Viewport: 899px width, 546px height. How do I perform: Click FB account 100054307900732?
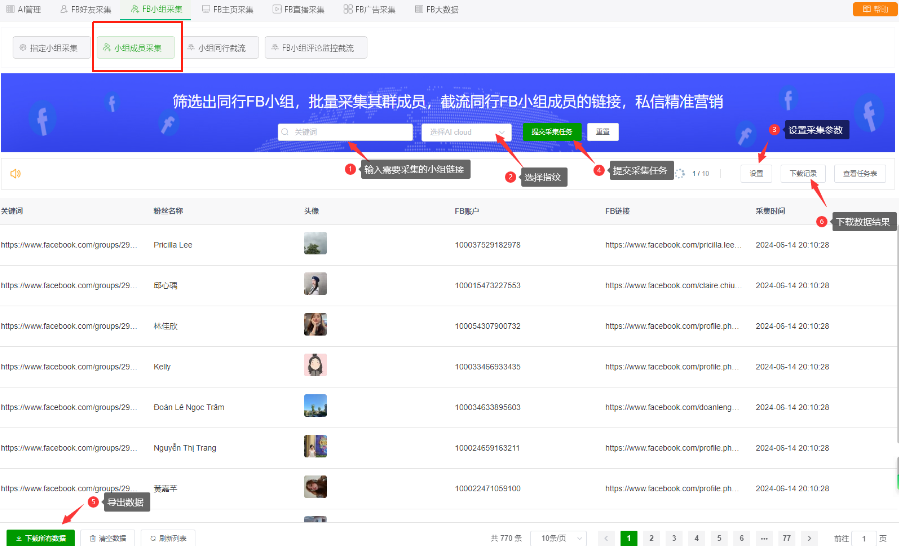pos(487,326)
